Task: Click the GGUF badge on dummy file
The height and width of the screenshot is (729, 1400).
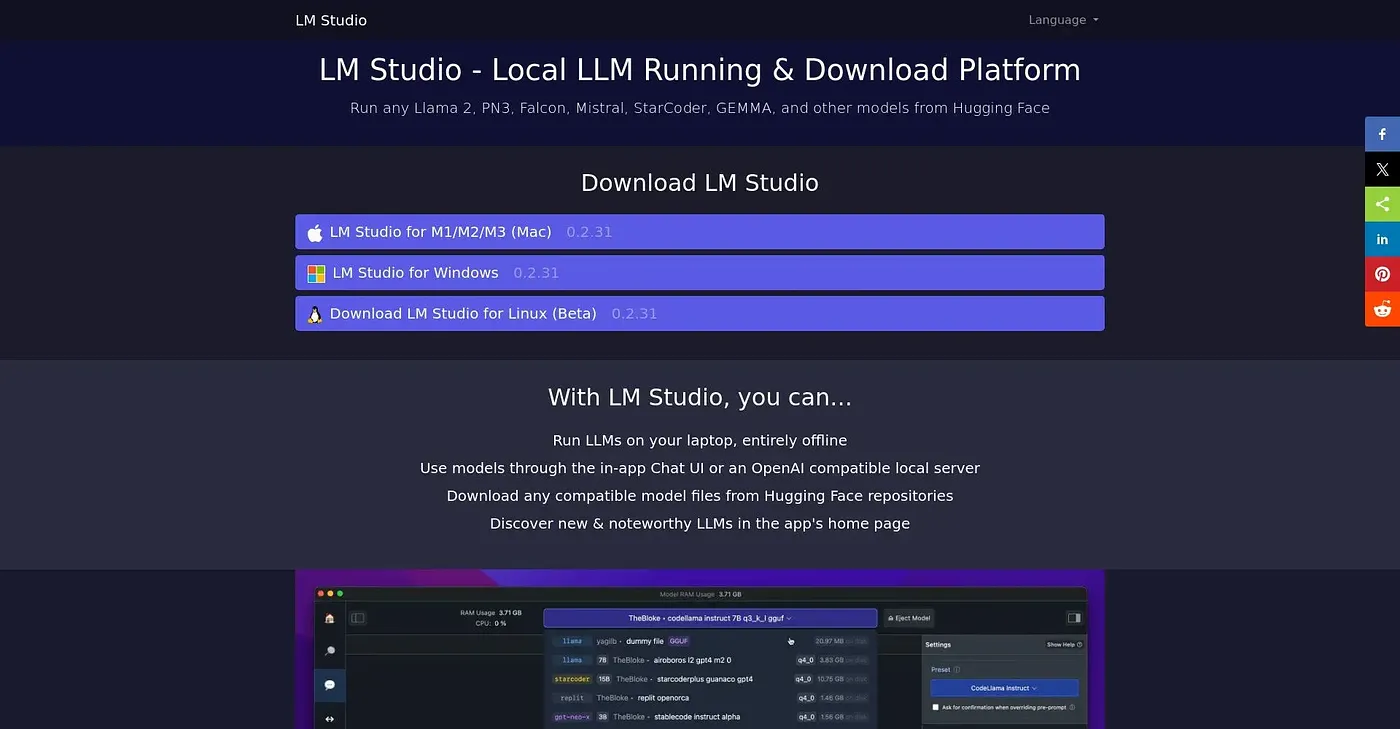Action: [x=679, y=641]
